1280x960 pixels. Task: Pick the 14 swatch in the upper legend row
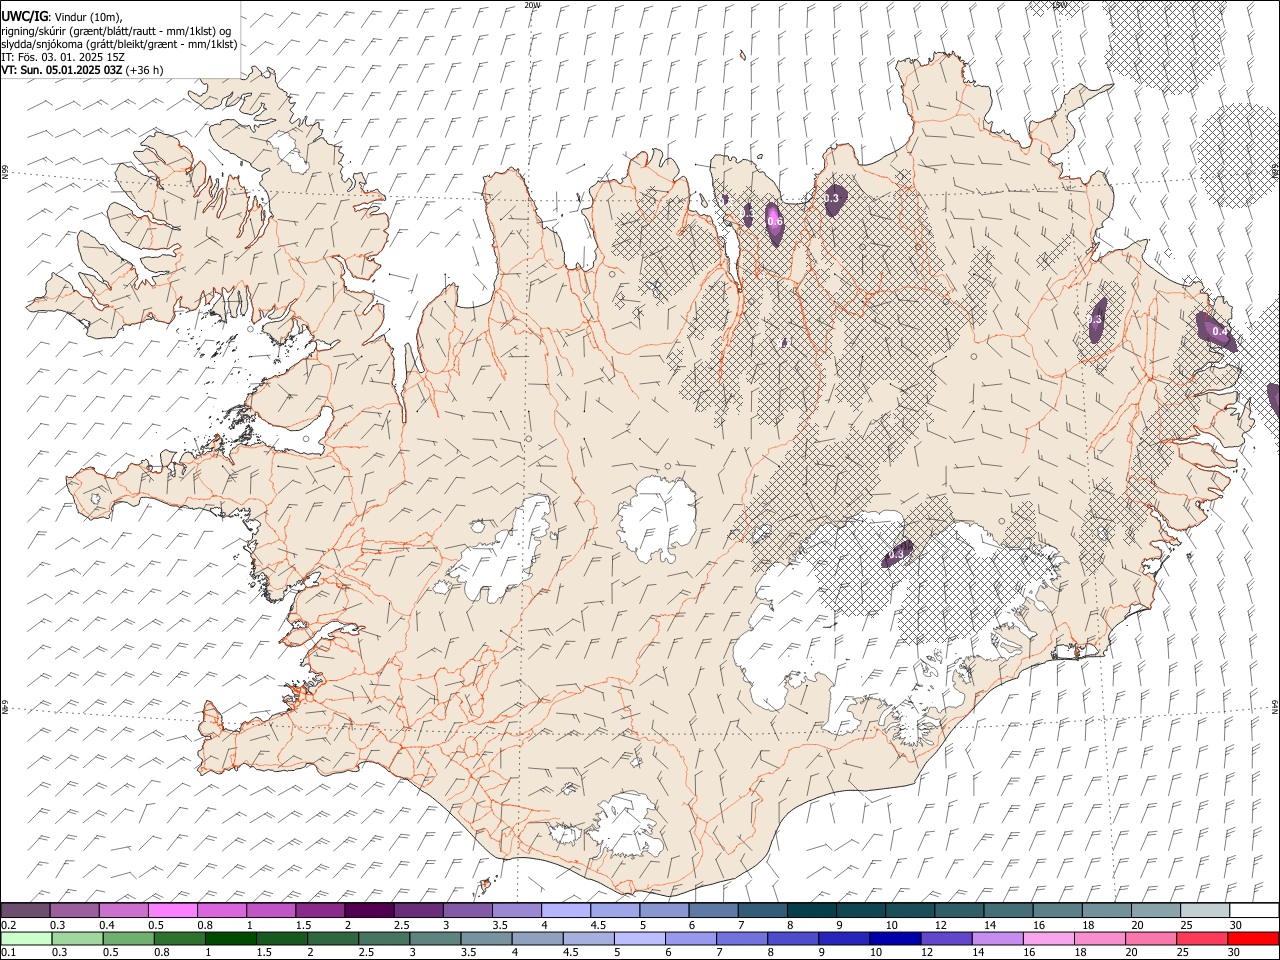tap(1007, 910)
